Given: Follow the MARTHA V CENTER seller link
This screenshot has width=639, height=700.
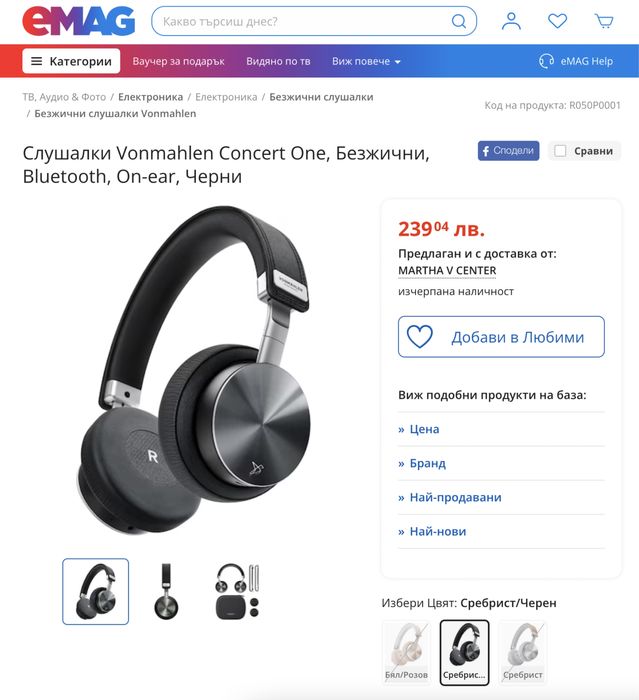Looking at the screenshot, I should 447,271.
